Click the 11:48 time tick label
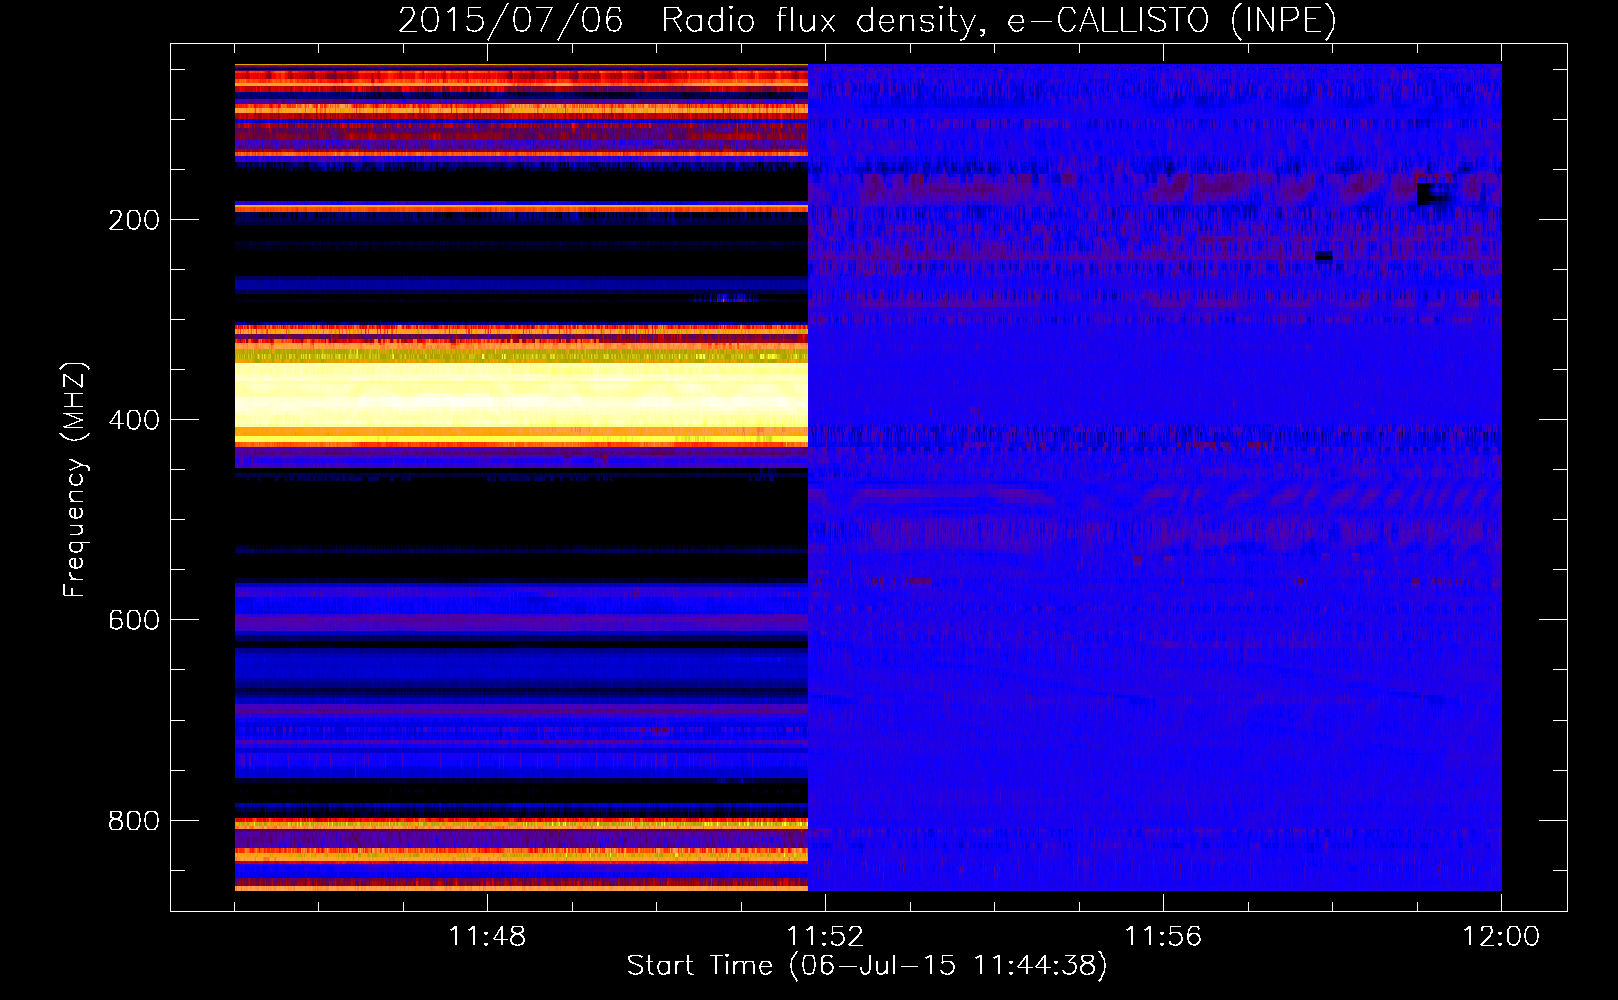The image size is (1618, 1000). [487, 937]
